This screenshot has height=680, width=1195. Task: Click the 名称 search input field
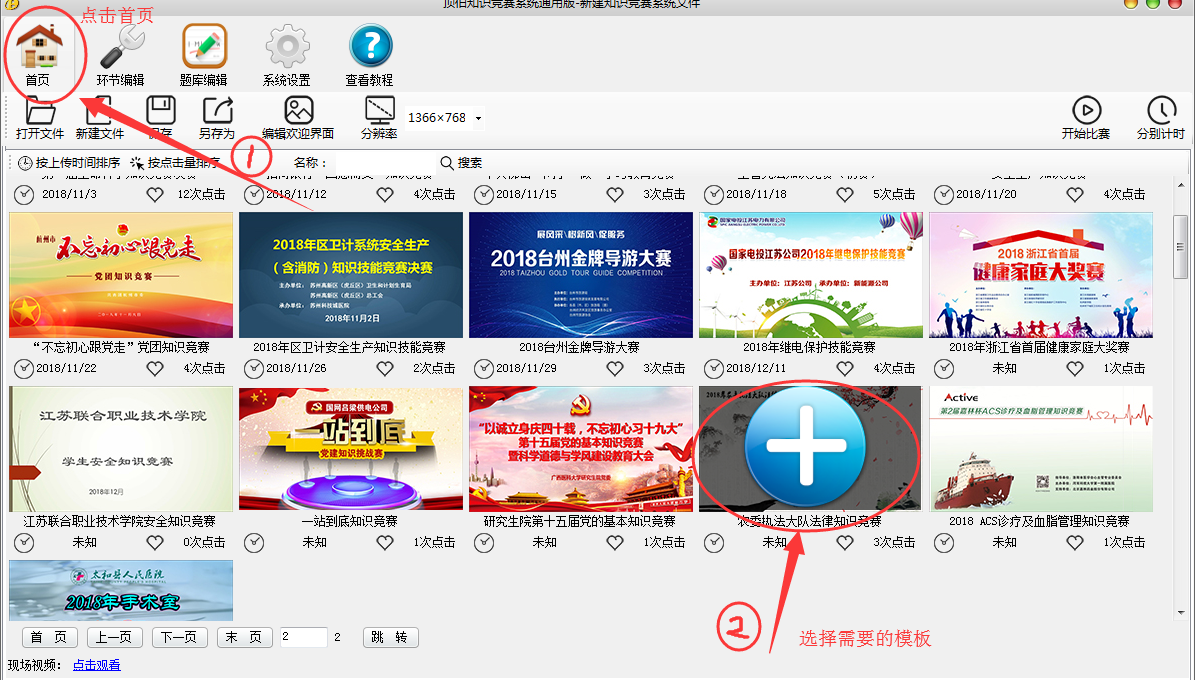382,162
